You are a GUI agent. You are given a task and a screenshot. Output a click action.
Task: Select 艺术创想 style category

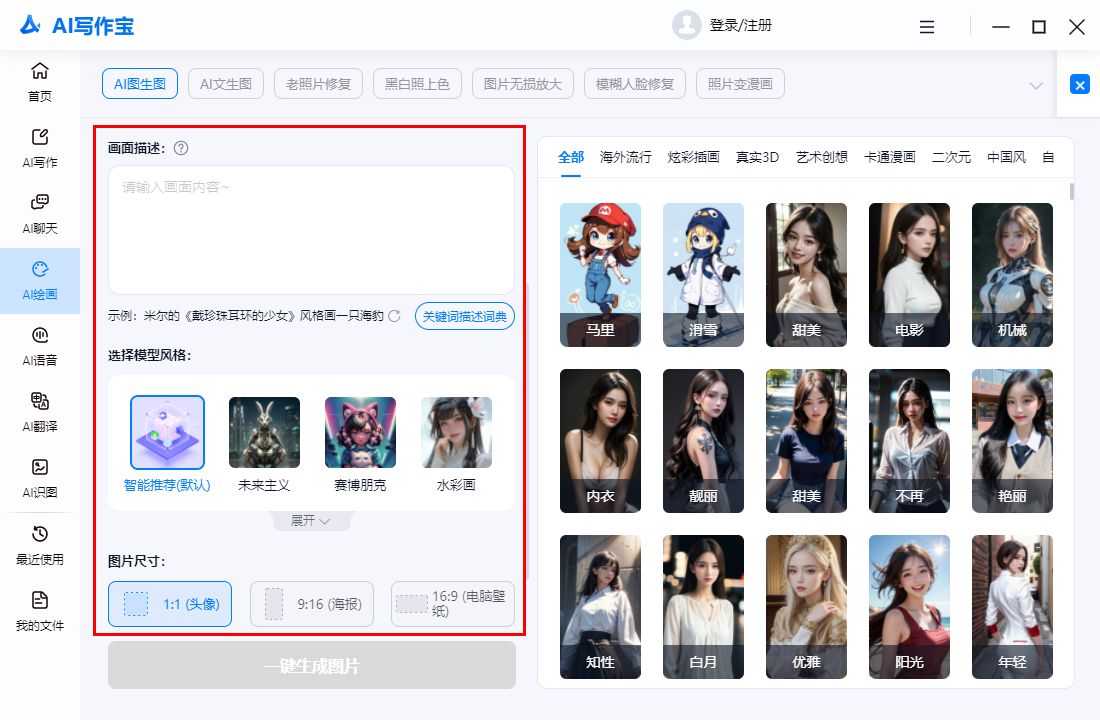[x=821, y=157]
